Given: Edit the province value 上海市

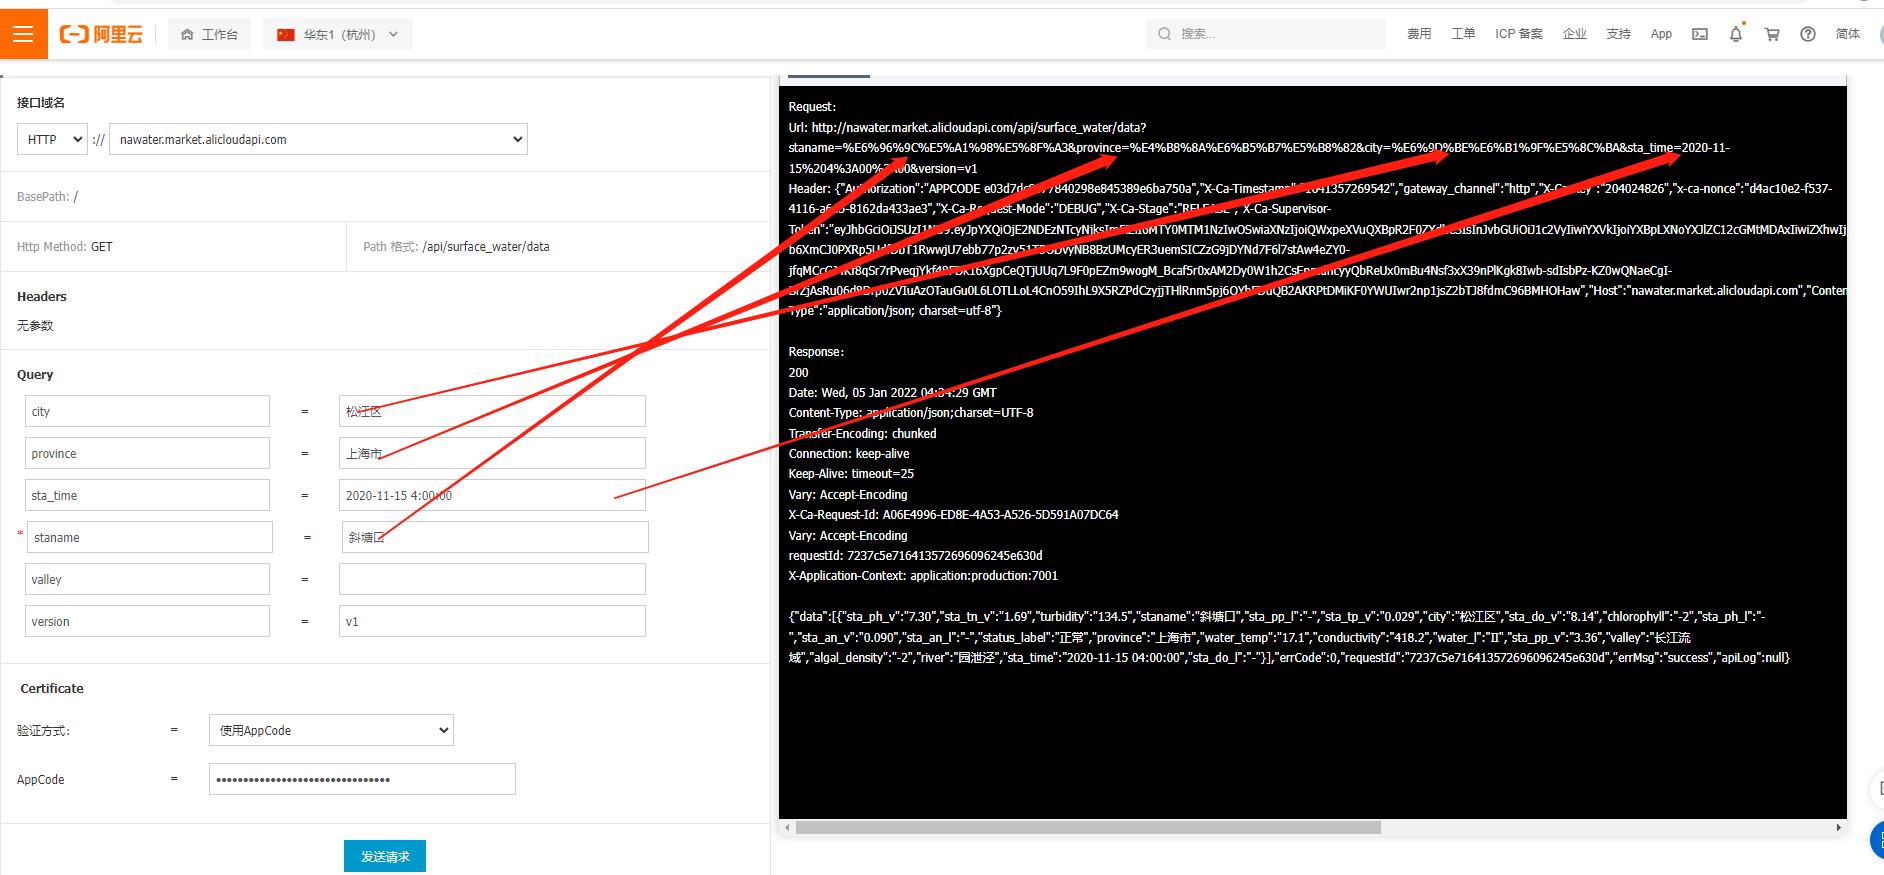Looking at the screenshot, I should [x=492, y=453].
